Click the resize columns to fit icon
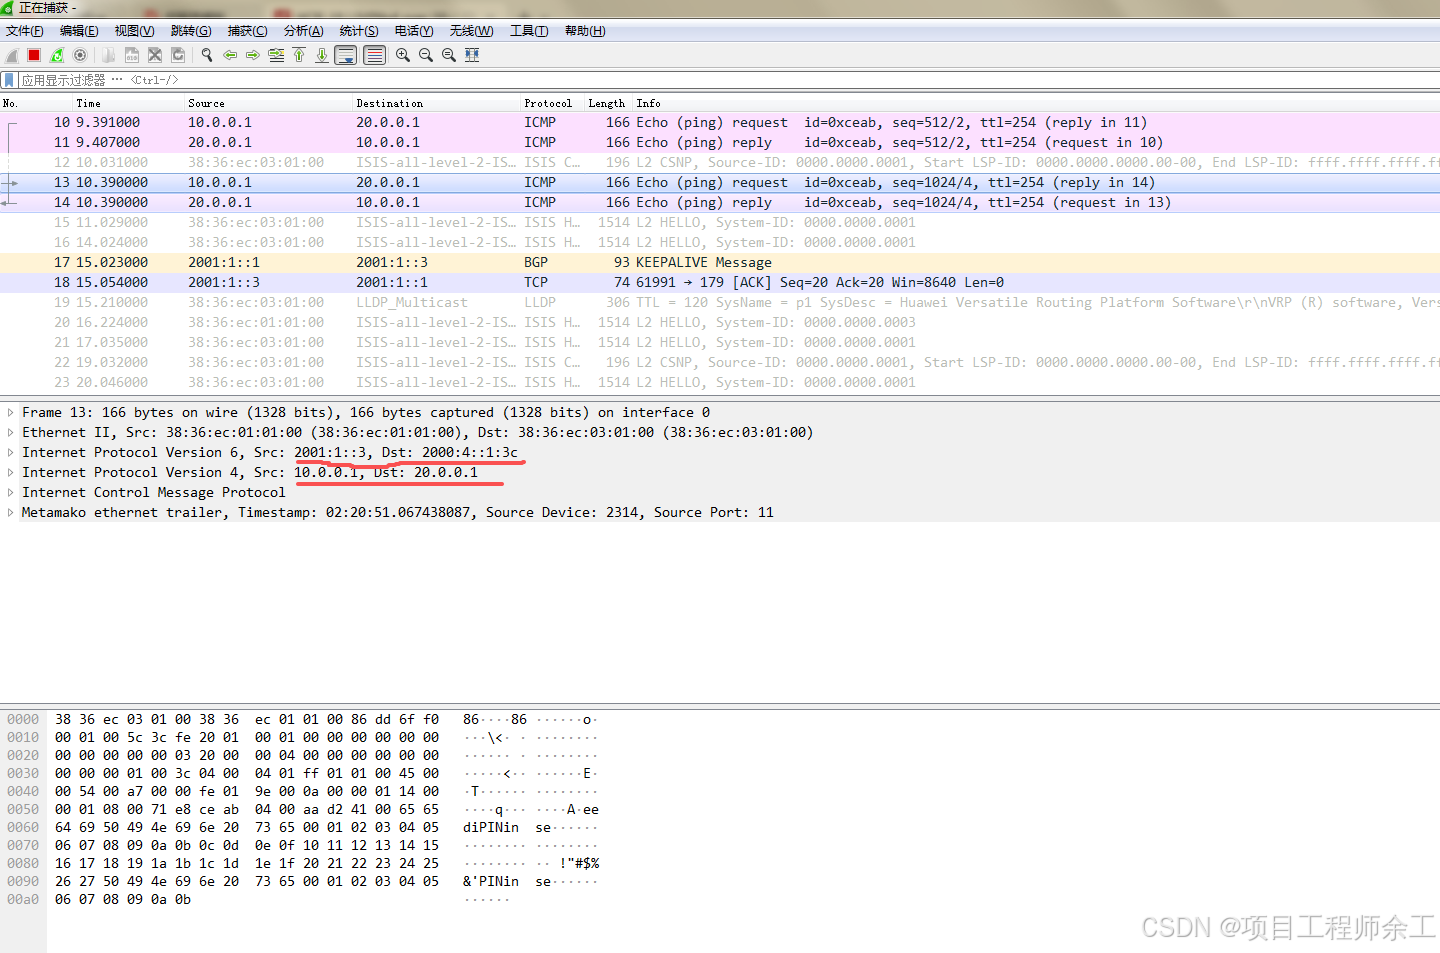This screenshot has width=1440, height=953. [472, 56]
